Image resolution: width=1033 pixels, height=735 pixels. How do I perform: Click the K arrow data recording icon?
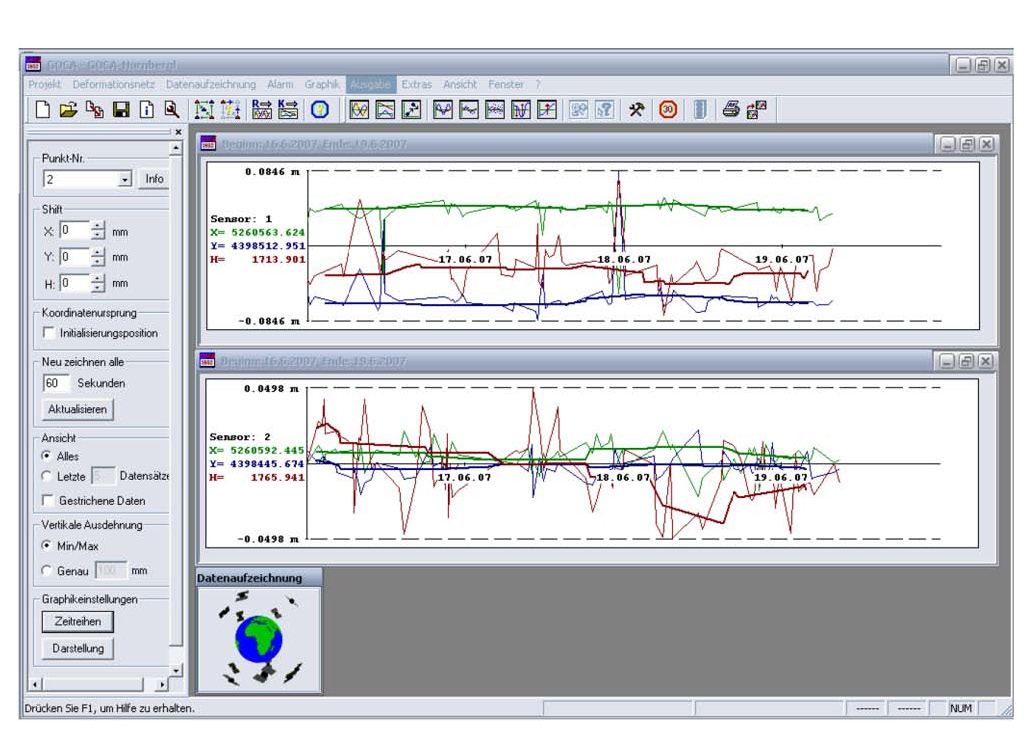[x=288, y=110]
